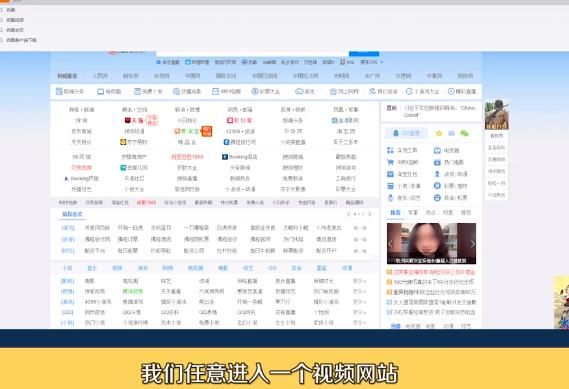Open green-highlighted 腾讯视频 in [视频] row
This screenshot has width=569, height=389.
(x=133, y=291)
